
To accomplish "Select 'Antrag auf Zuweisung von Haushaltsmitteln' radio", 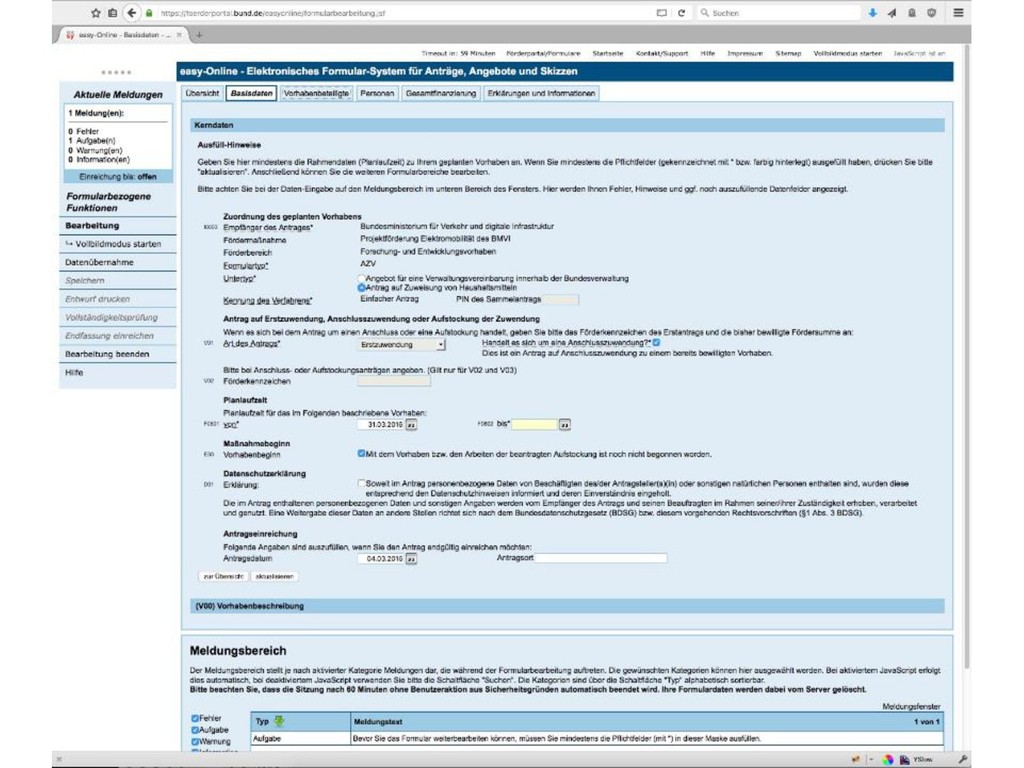I will pyautogui.click(x=361, y=287).
